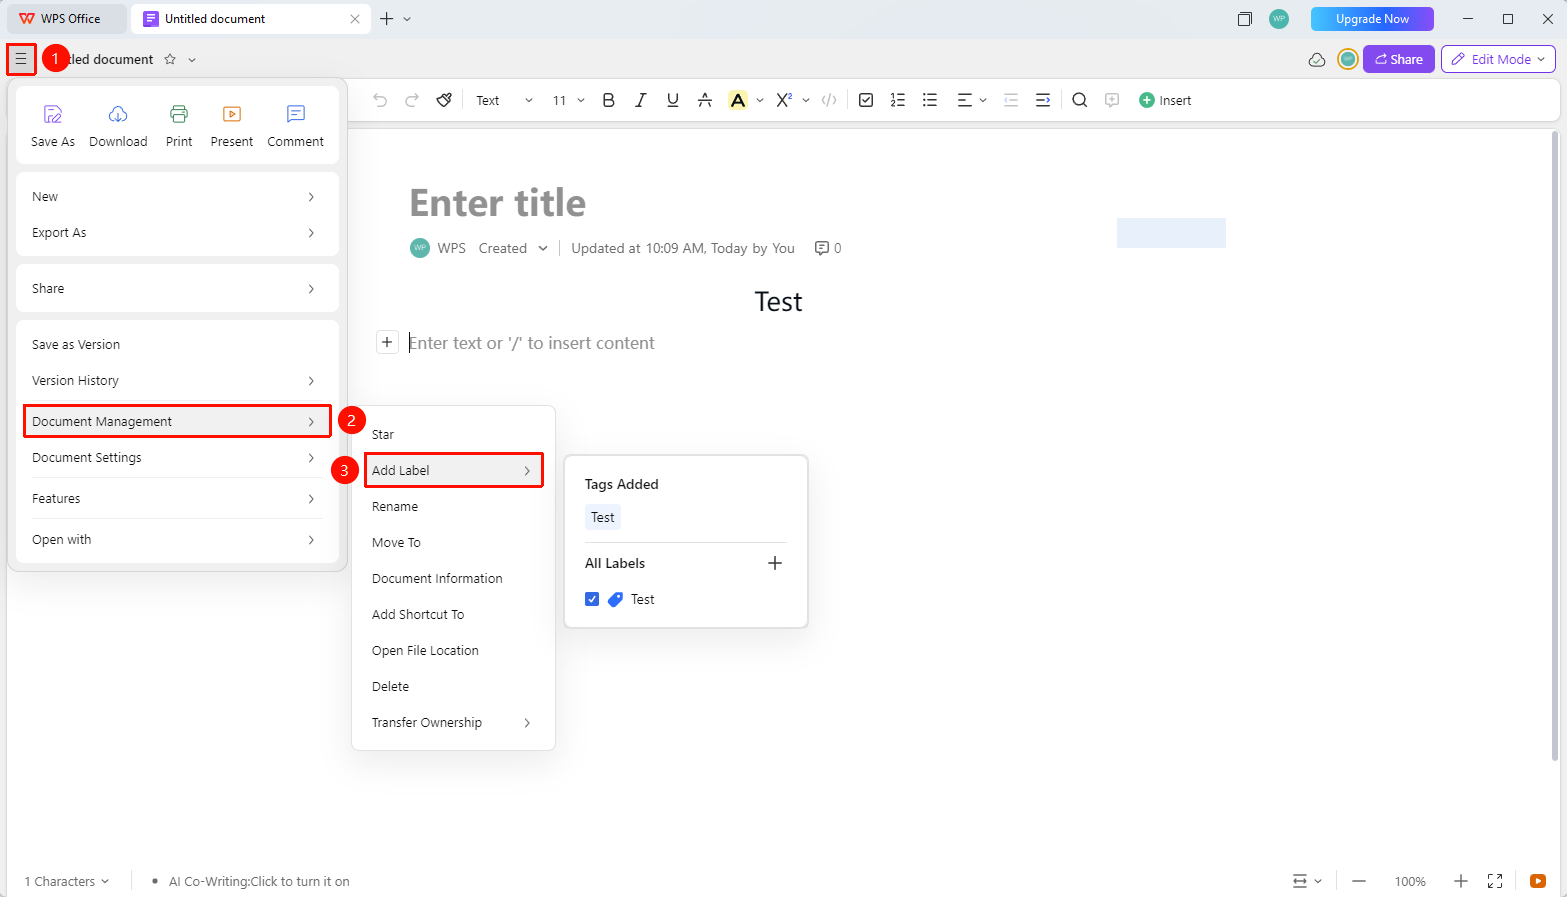Expand the Edit Mode dropdown

pos(1498,59)
